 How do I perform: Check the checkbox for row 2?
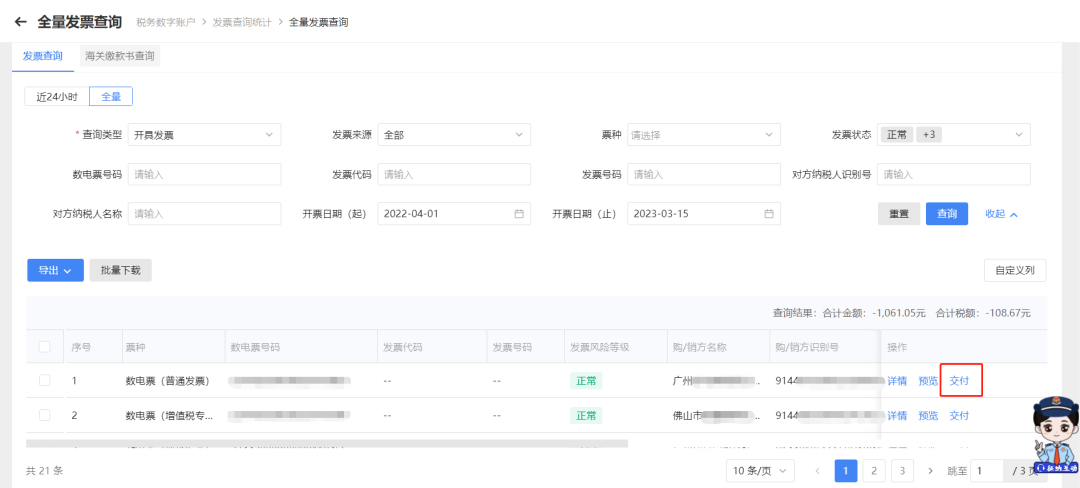click(x=45, y=415)
